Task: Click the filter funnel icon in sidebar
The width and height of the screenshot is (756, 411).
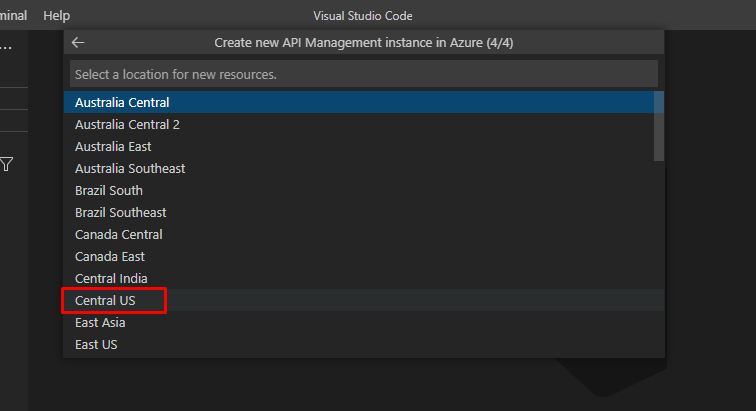Action: point(7,164)
